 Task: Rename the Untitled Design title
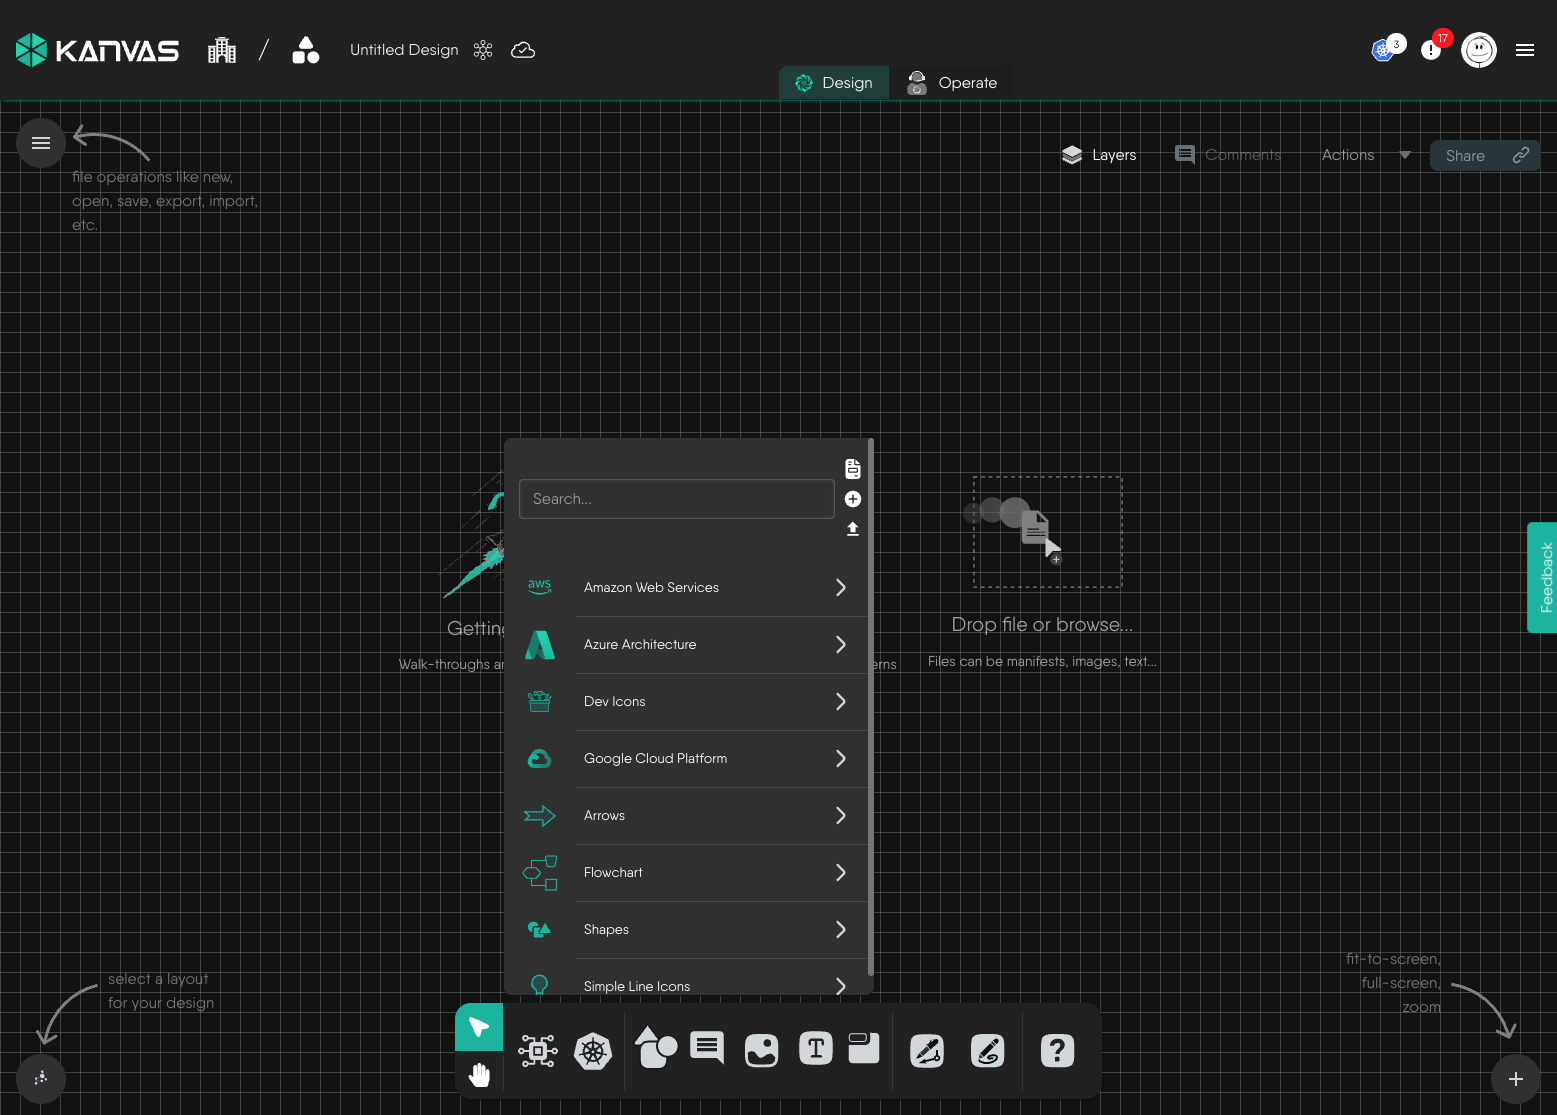point(404,50)
